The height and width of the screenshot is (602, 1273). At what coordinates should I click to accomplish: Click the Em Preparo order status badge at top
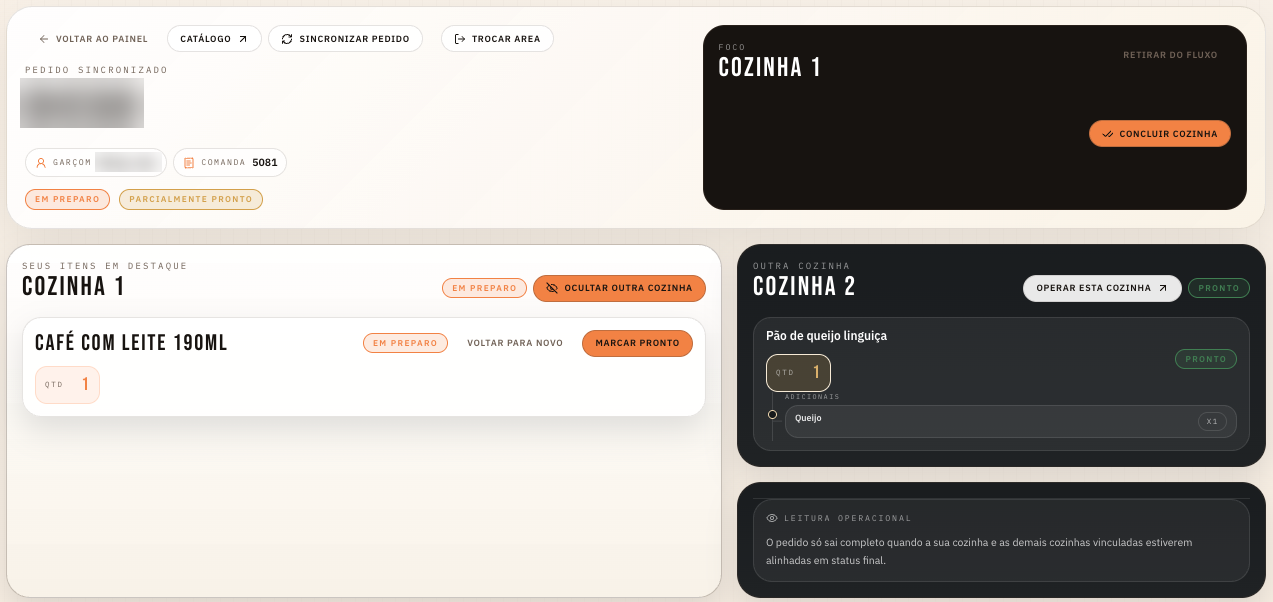tap(67, 199)
